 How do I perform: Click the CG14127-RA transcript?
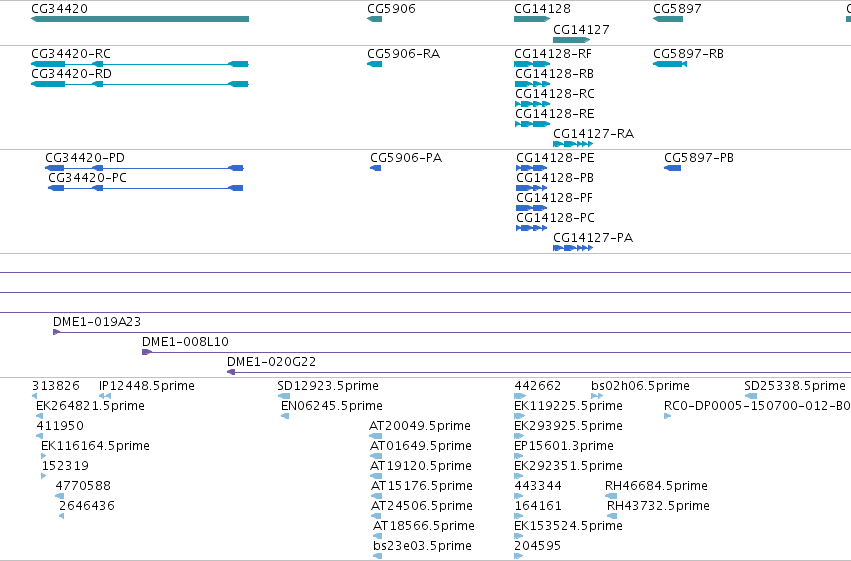coord(573,144)
